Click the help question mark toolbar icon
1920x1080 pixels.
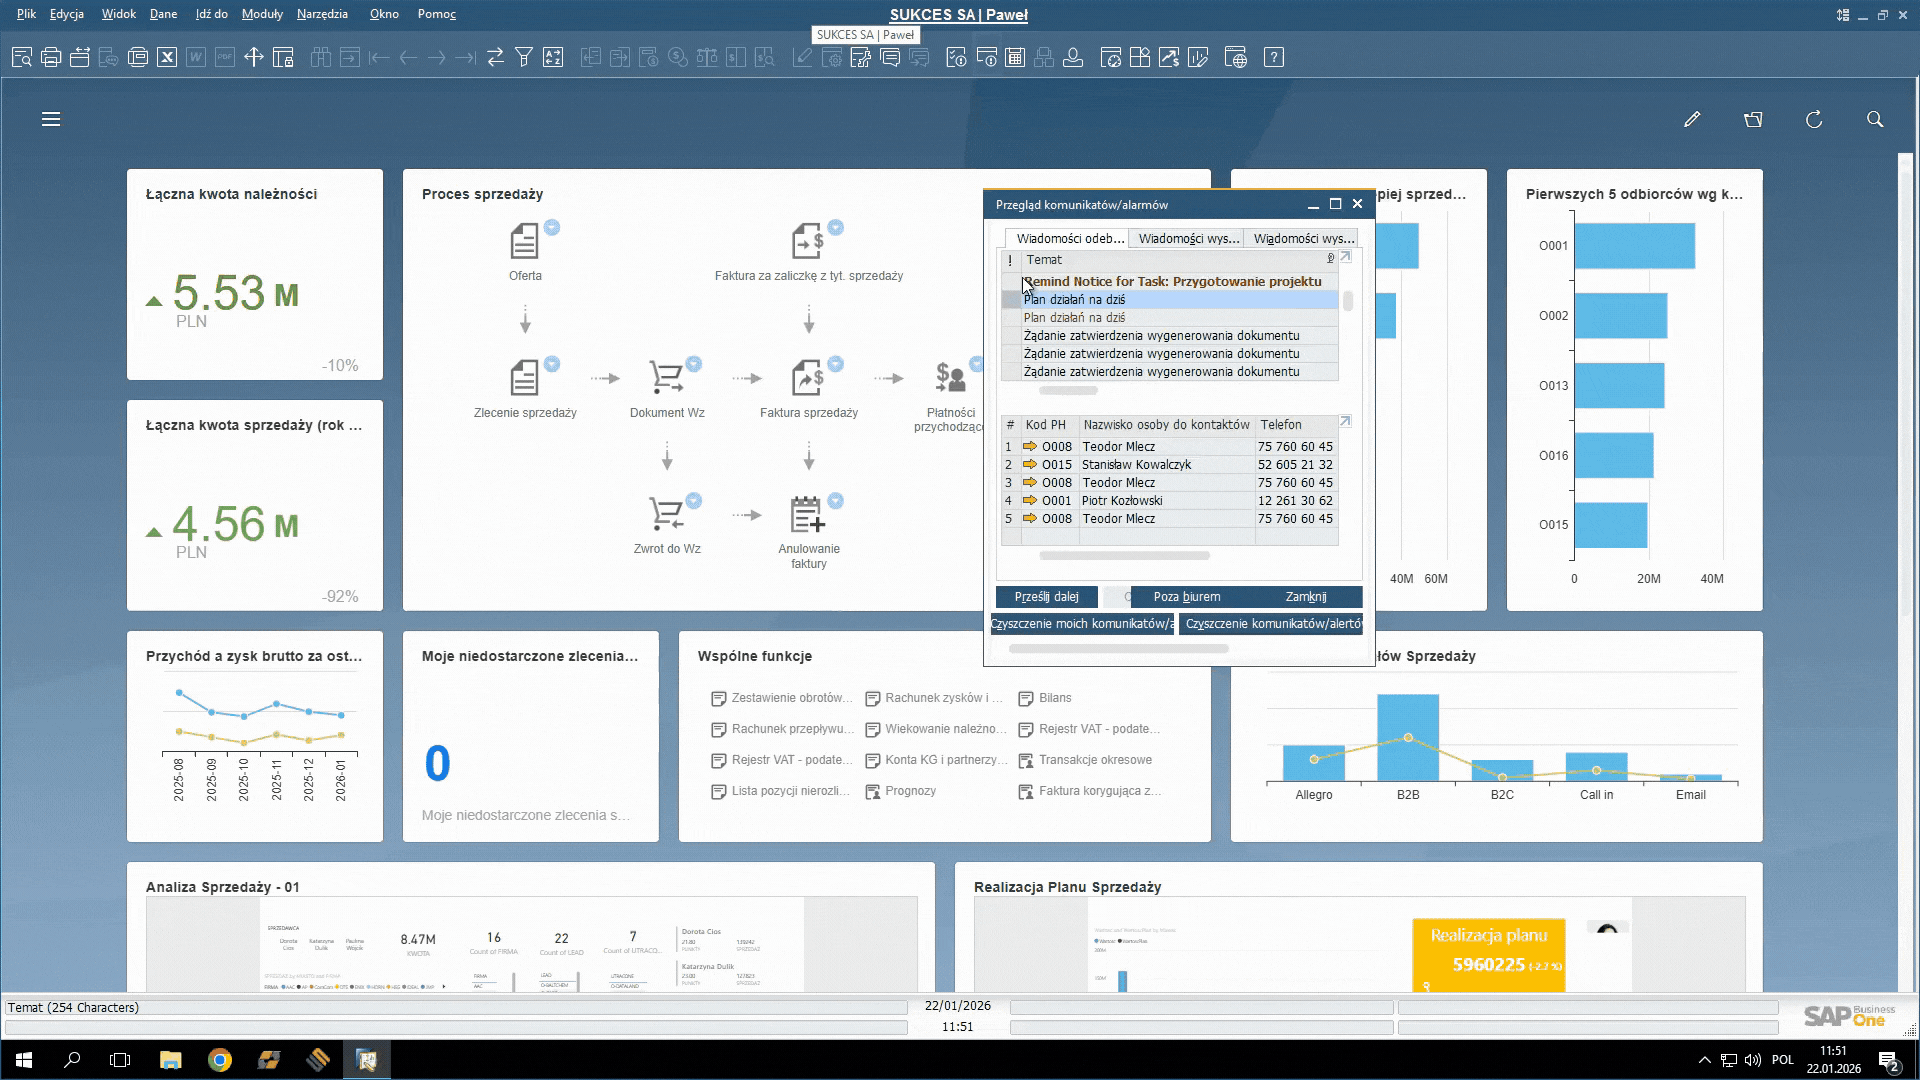coord(1274,57)
